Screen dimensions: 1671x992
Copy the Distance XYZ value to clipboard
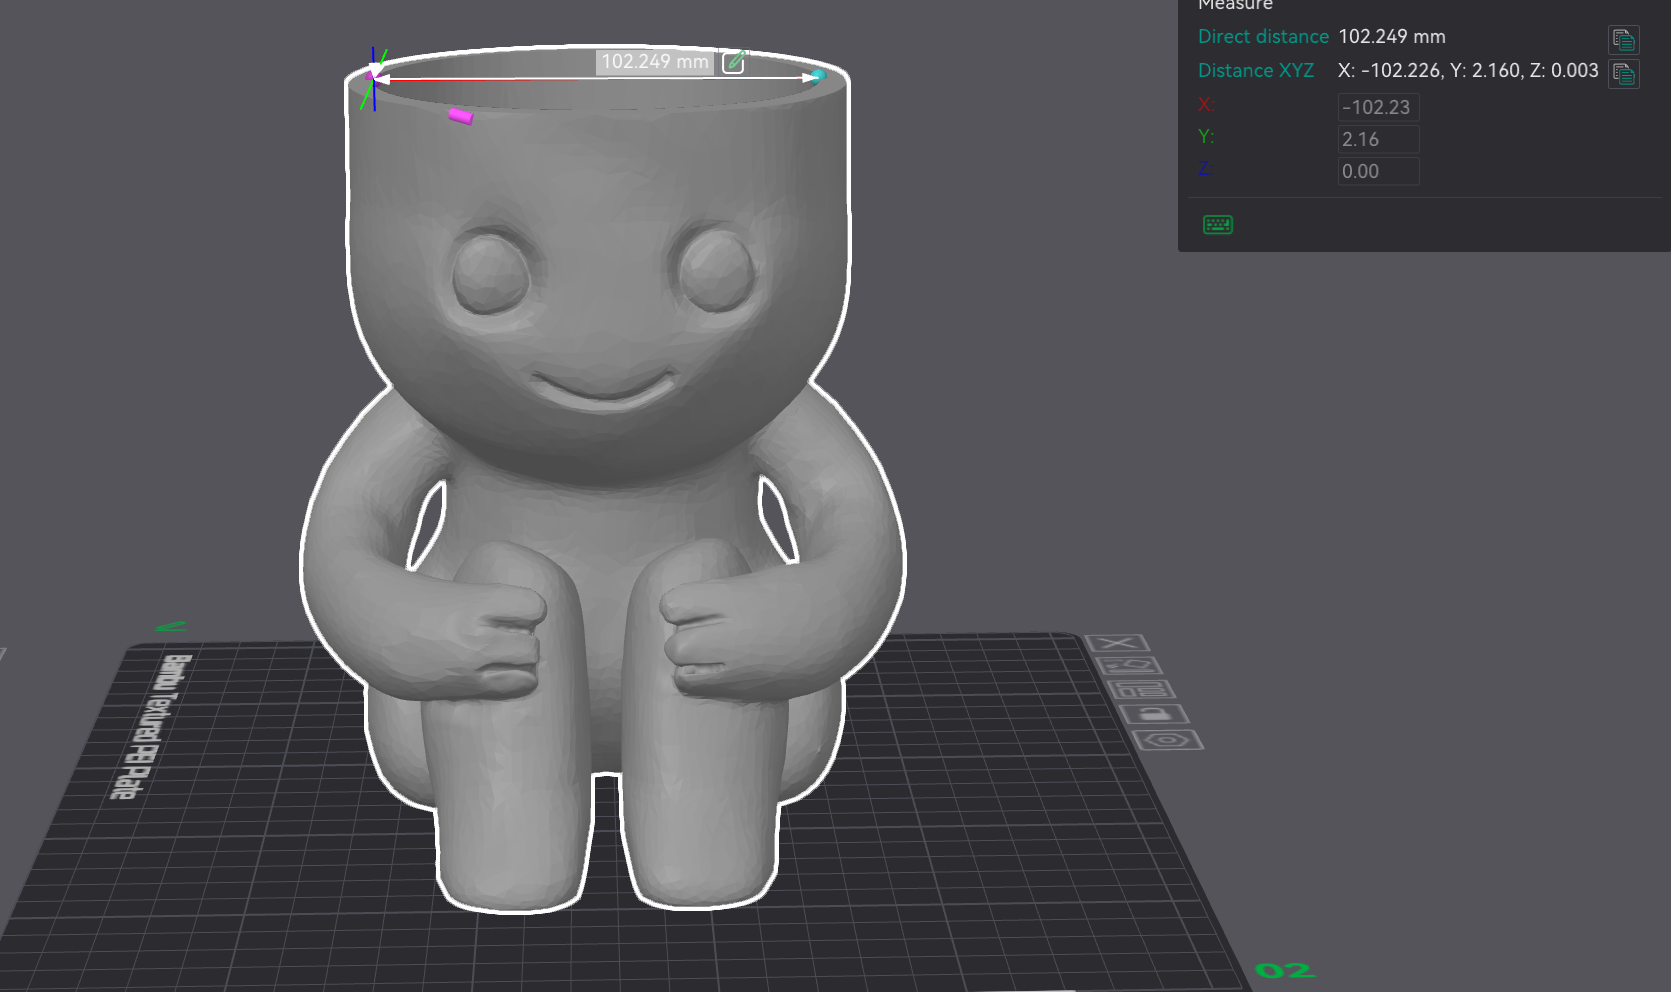1623,73
